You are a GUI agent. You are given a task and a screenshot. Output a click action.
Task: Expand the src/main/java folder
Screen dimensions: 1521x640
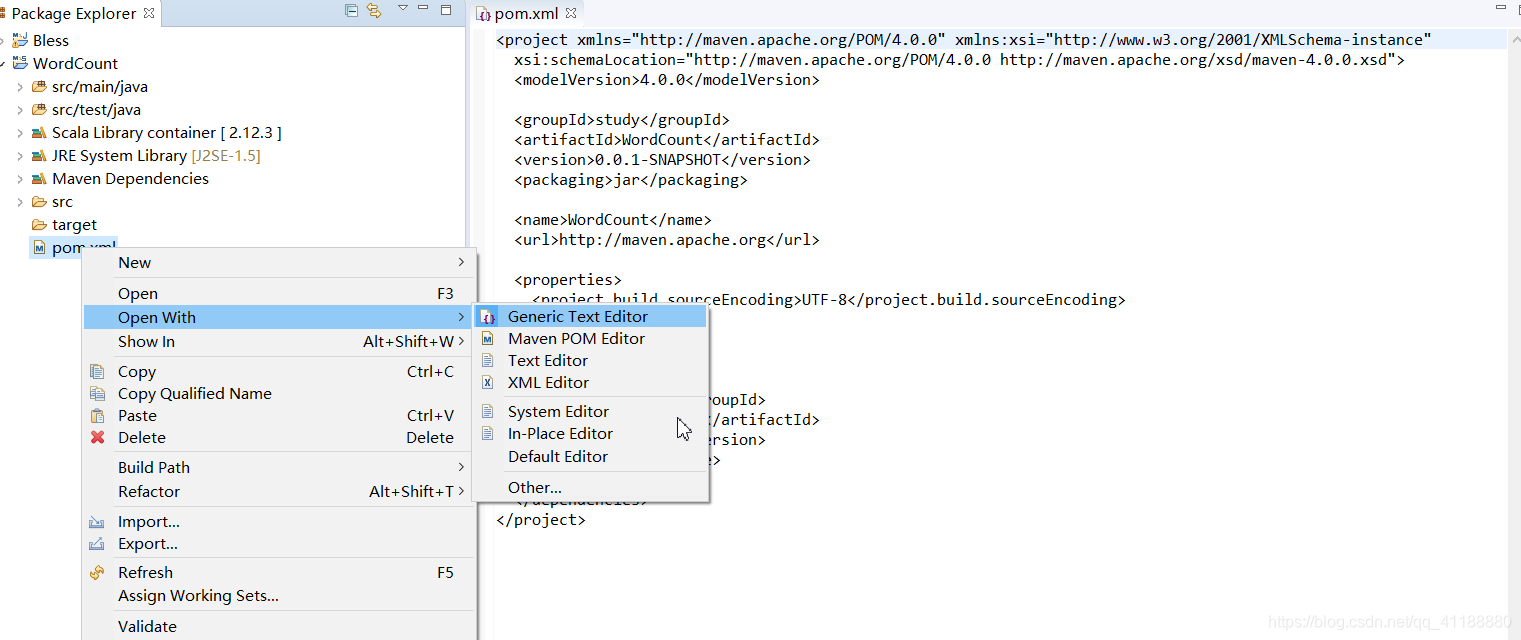pos(20,87)
